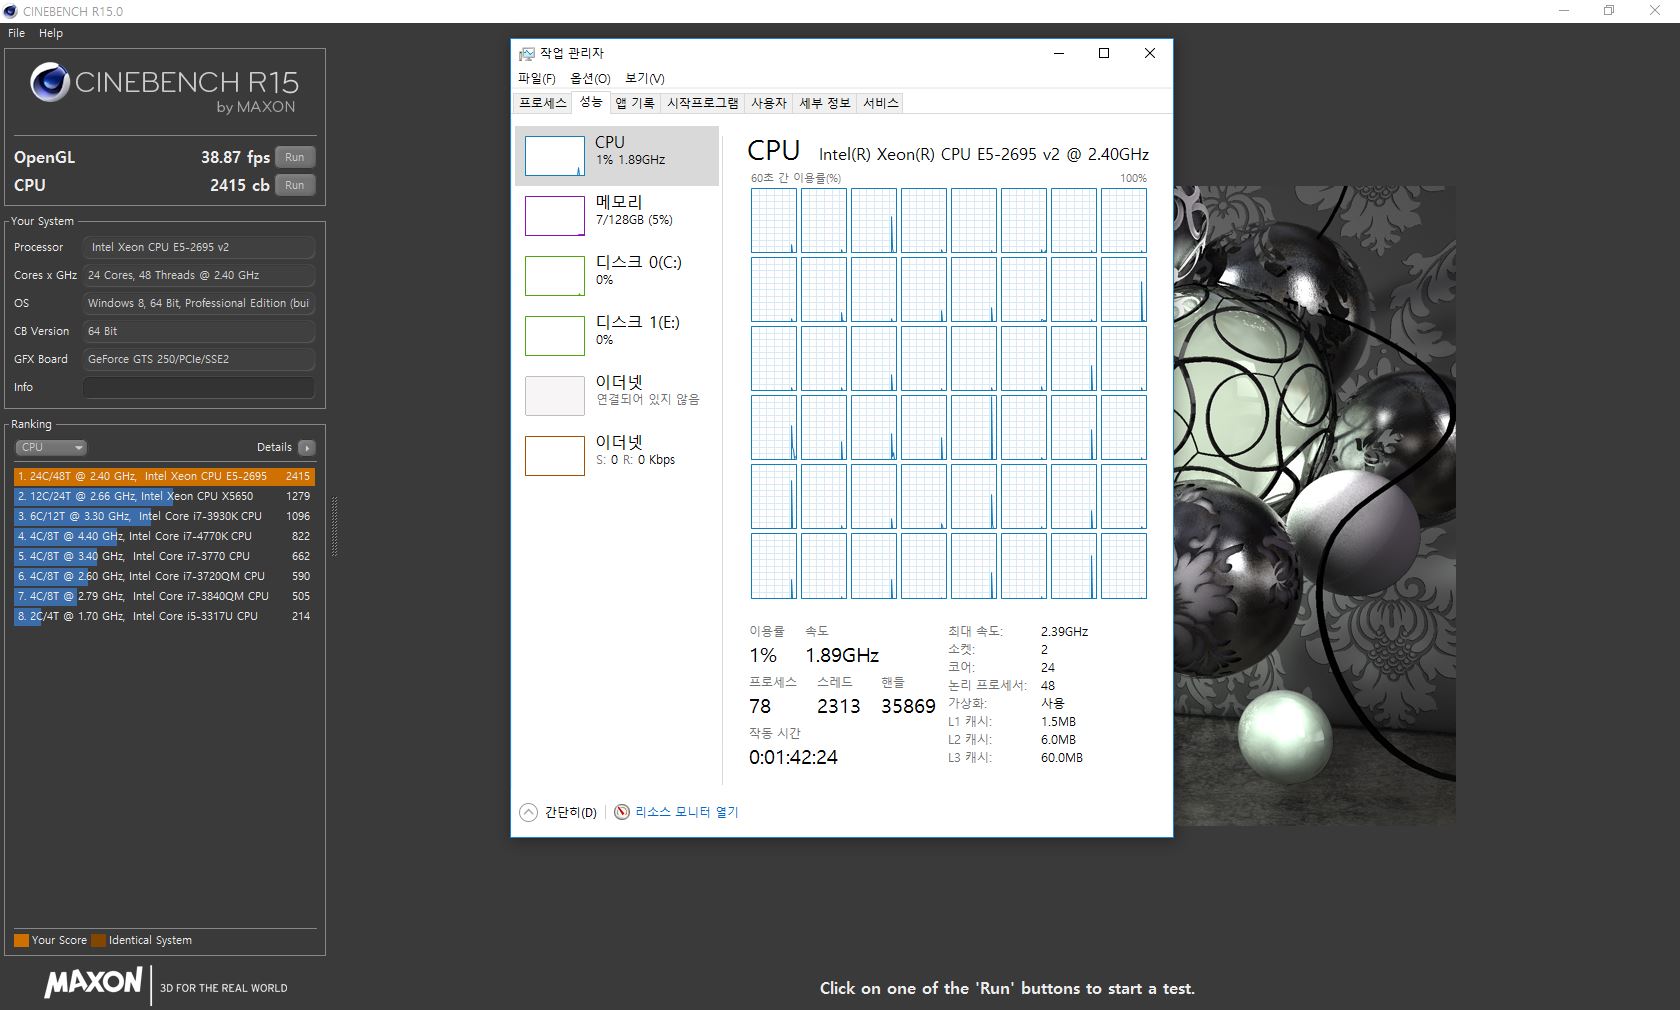Switch to the 프로세스 tab
The height and width of the screenshot is (1010, 1680).
(543, 103)
